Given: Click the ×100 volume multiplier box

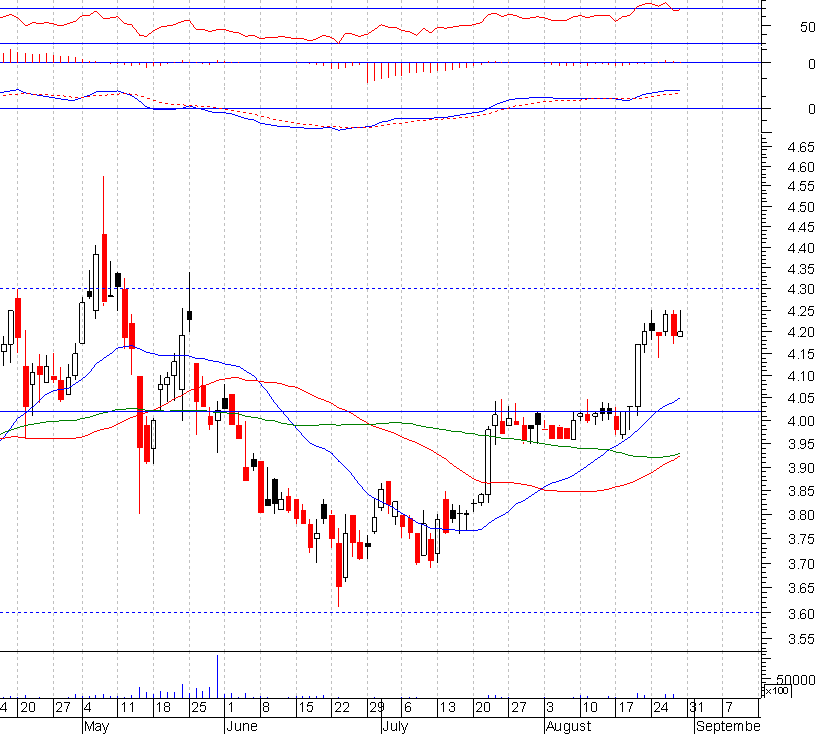Looking at the screenshot, I should (x=777, y=691).
